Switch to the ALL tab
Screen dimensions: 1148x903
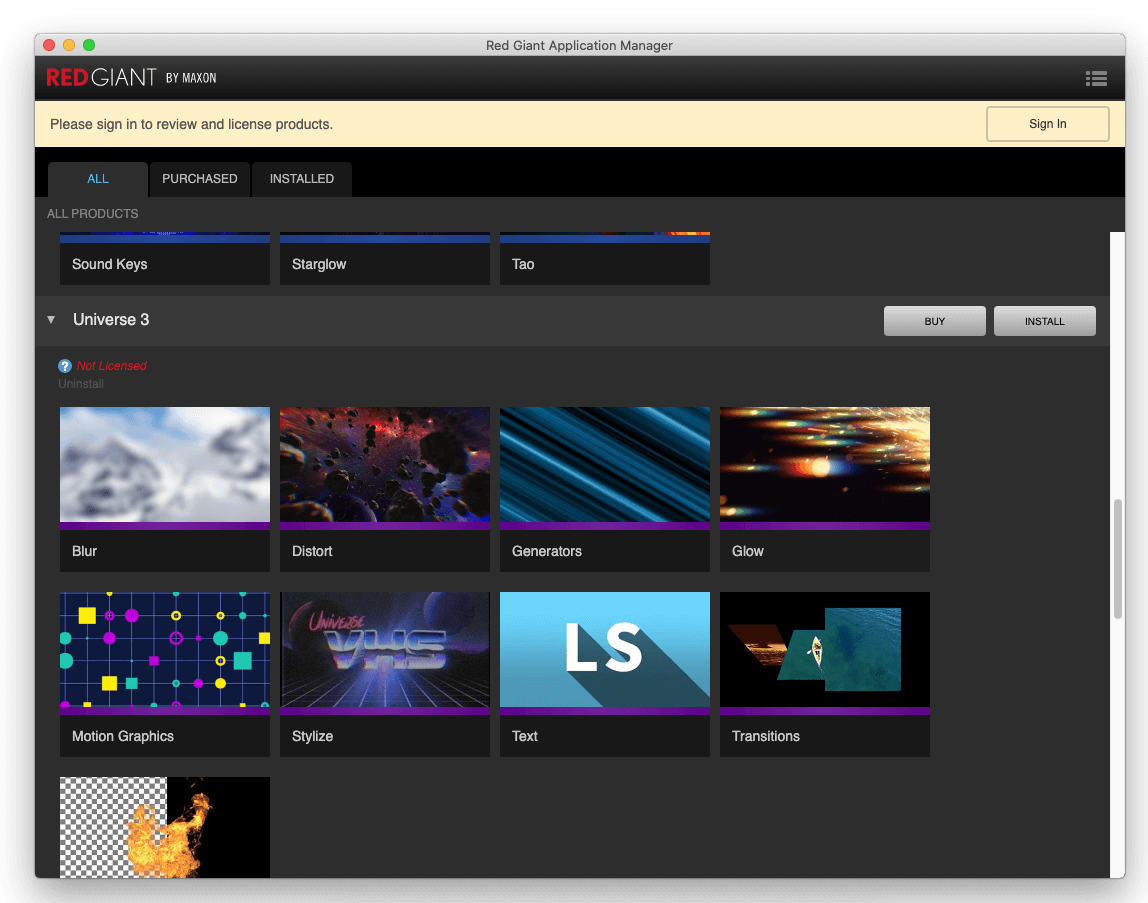97,179
